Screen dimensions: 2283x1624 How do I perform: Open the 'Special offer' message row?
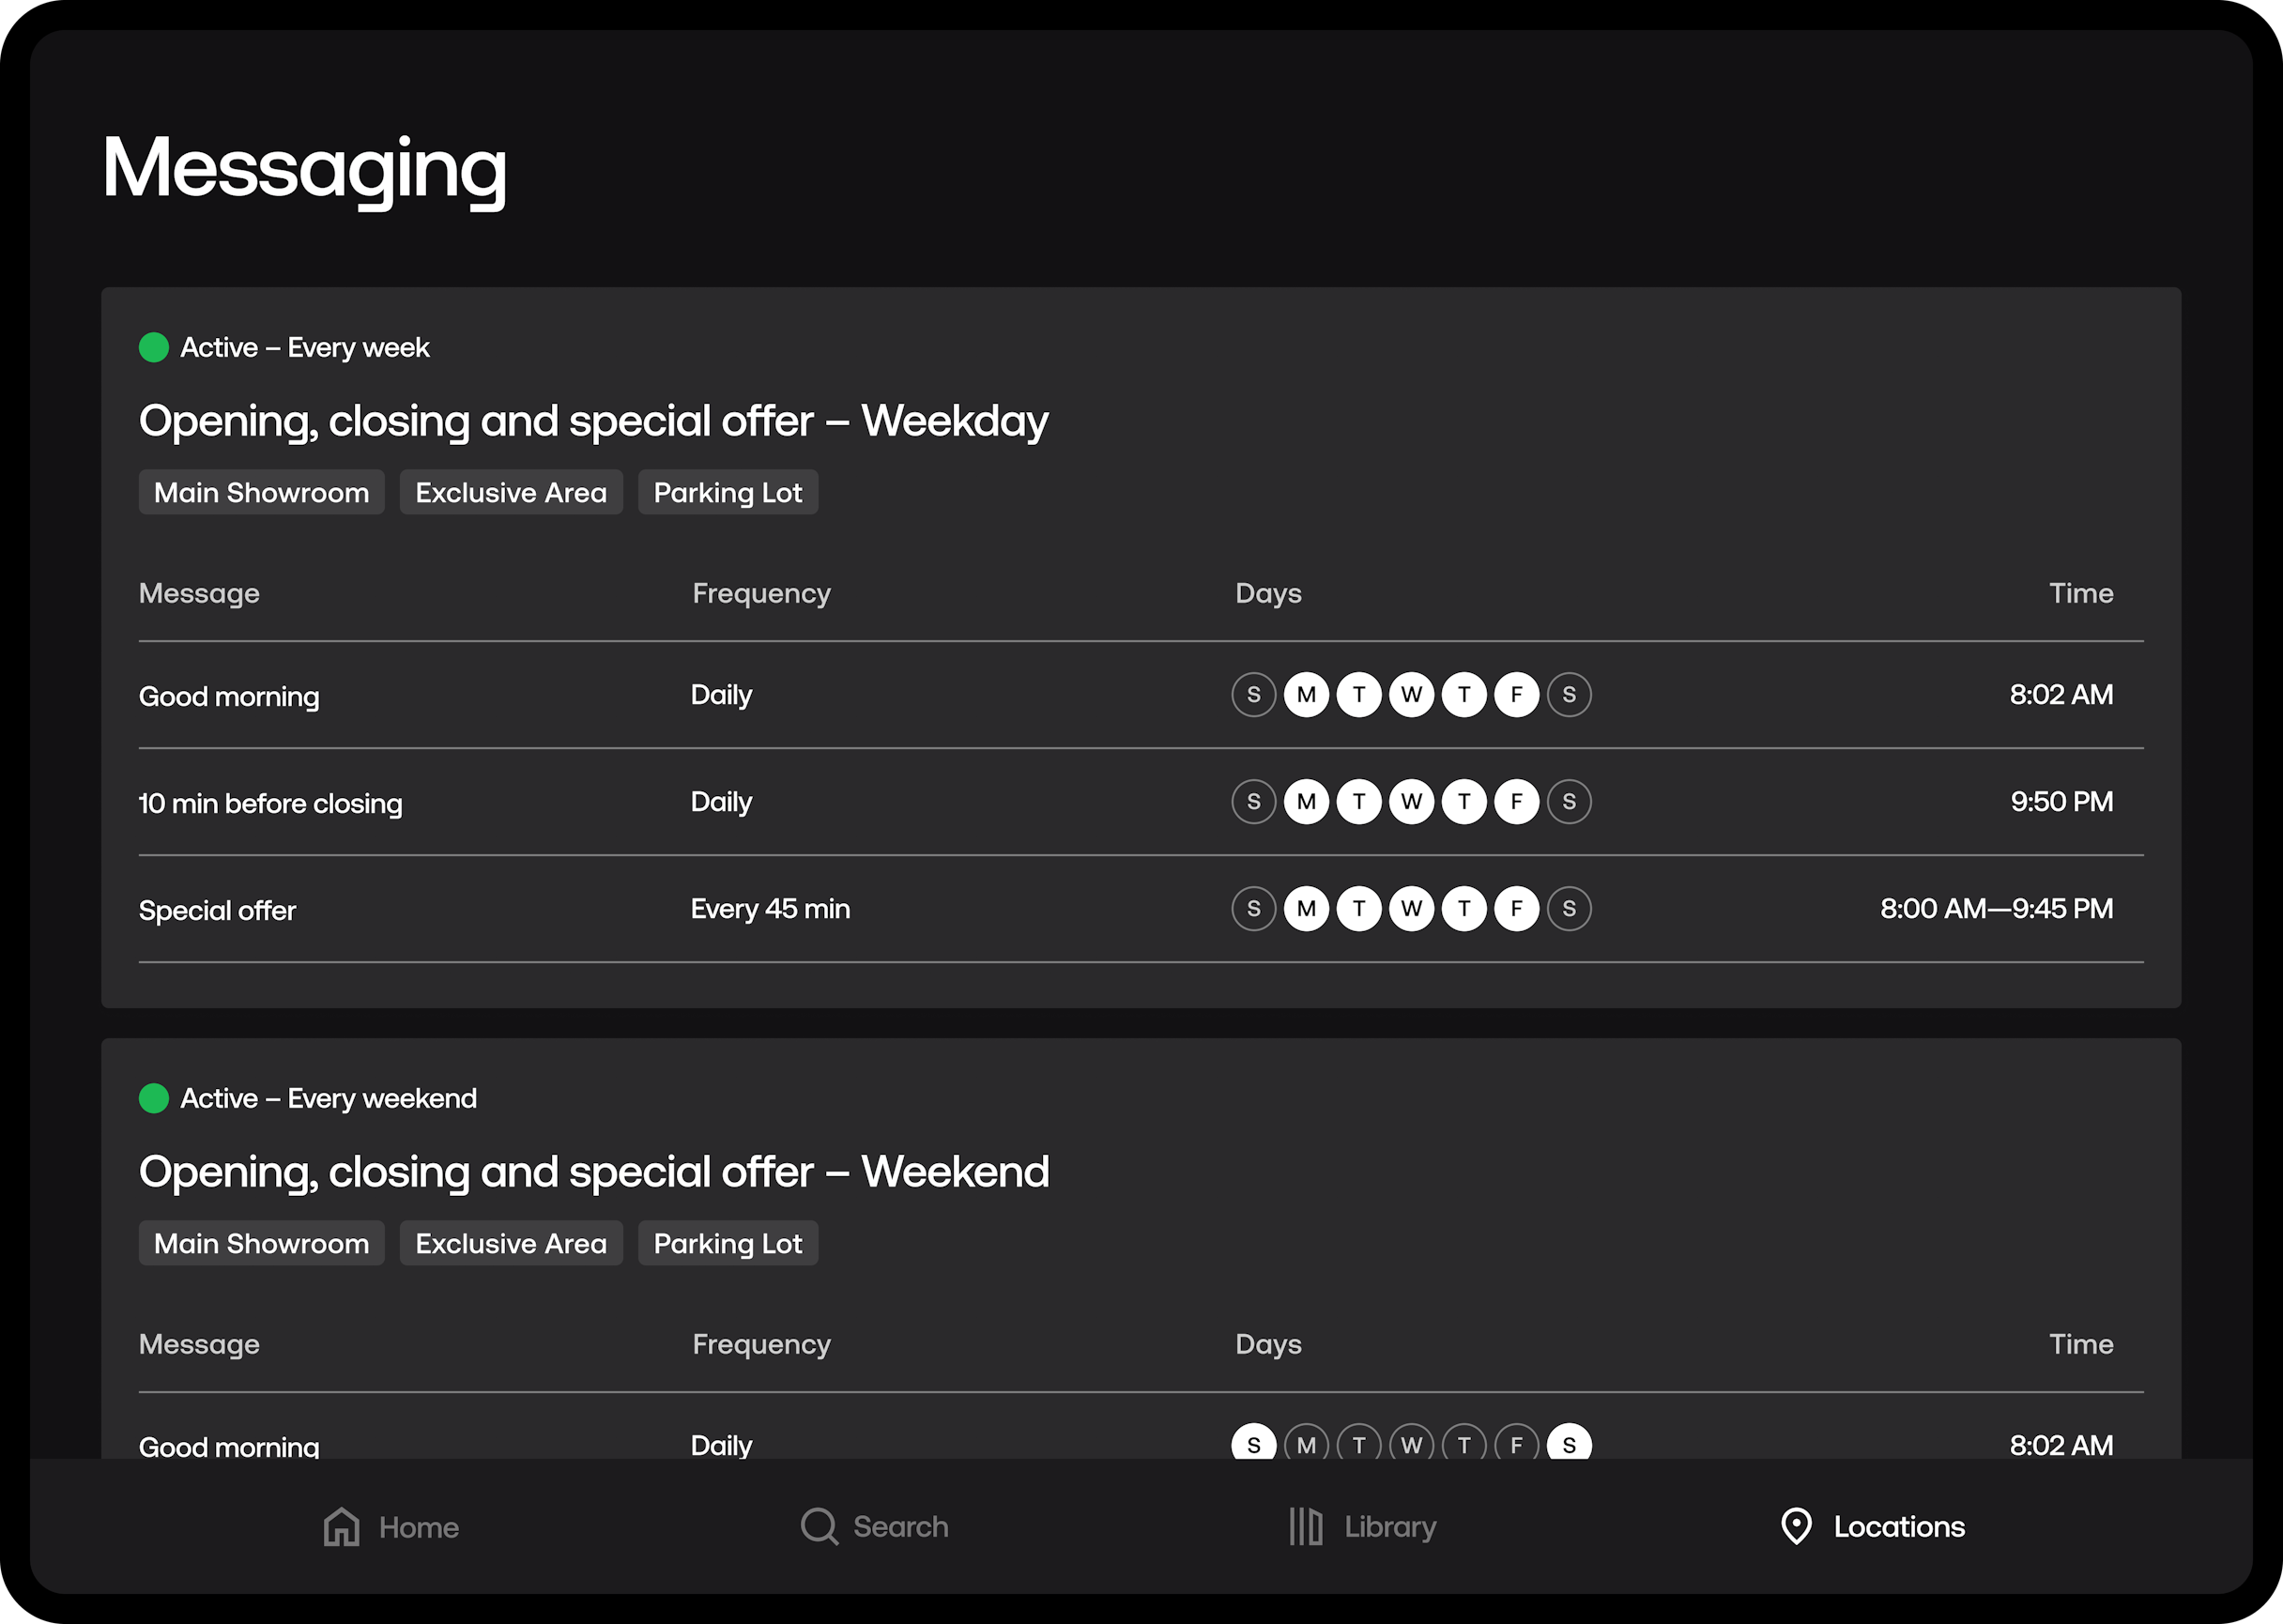217,911
